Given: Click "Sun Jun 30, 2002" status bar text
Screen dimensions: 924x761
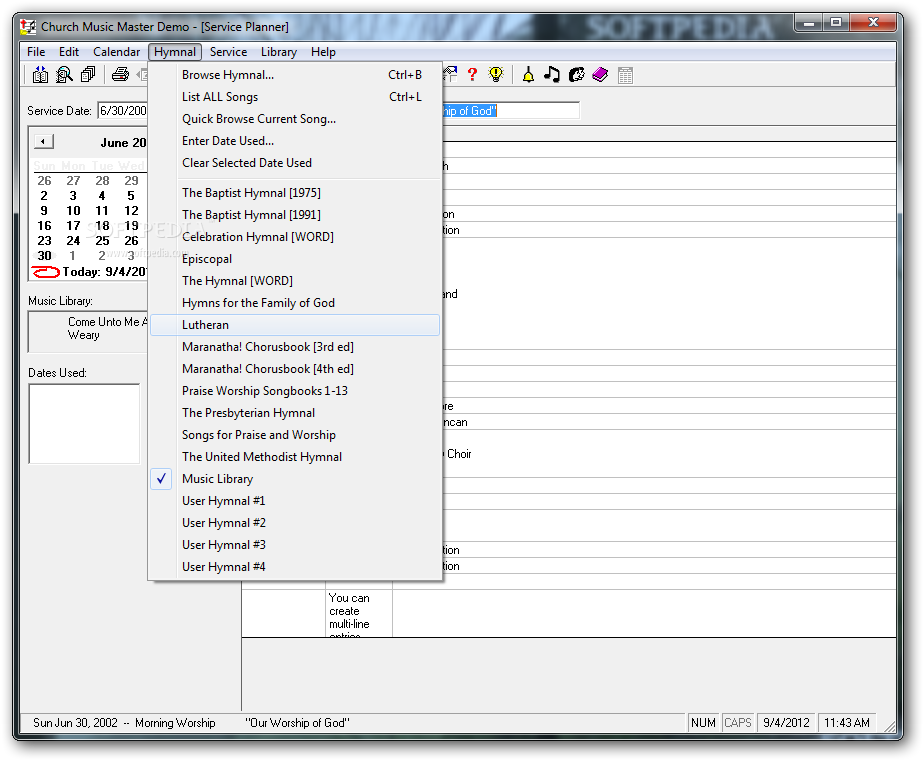Looking at the screenshot, I should click(x=75, y=723).
